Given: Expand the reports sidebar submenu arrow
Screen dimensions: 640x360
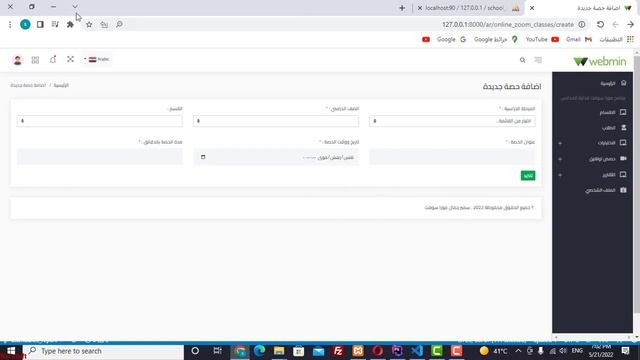Looking at the screenshot, I should tap(560, 175).
